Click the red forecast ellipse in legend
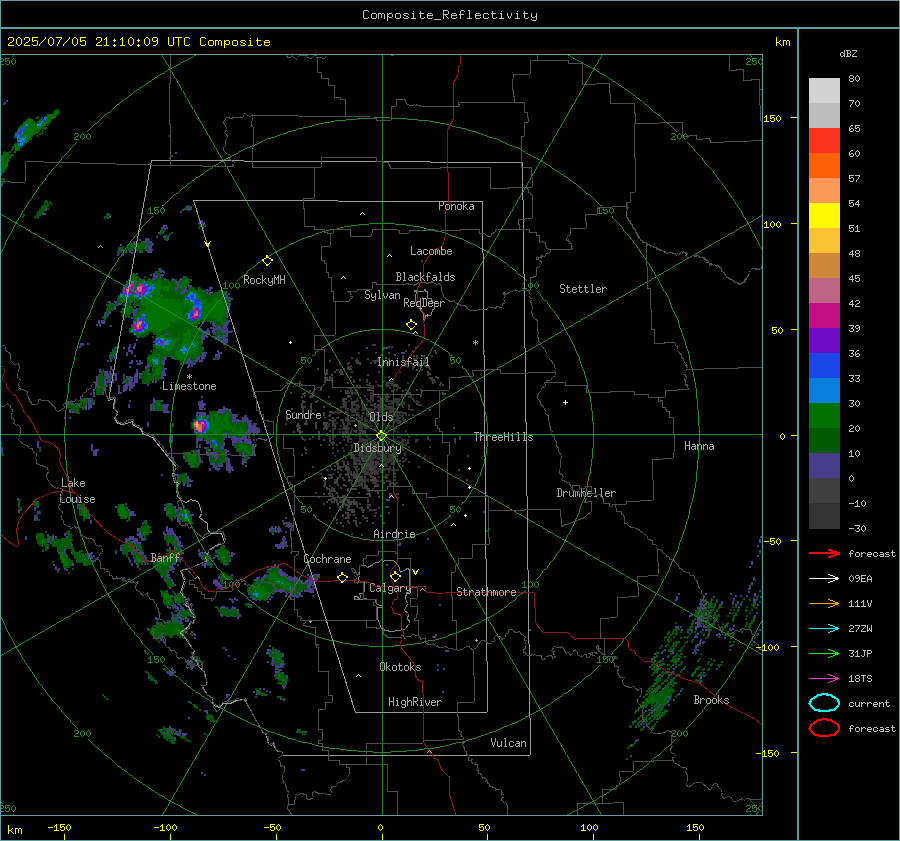The image size is (900, 841). [824, 728]
